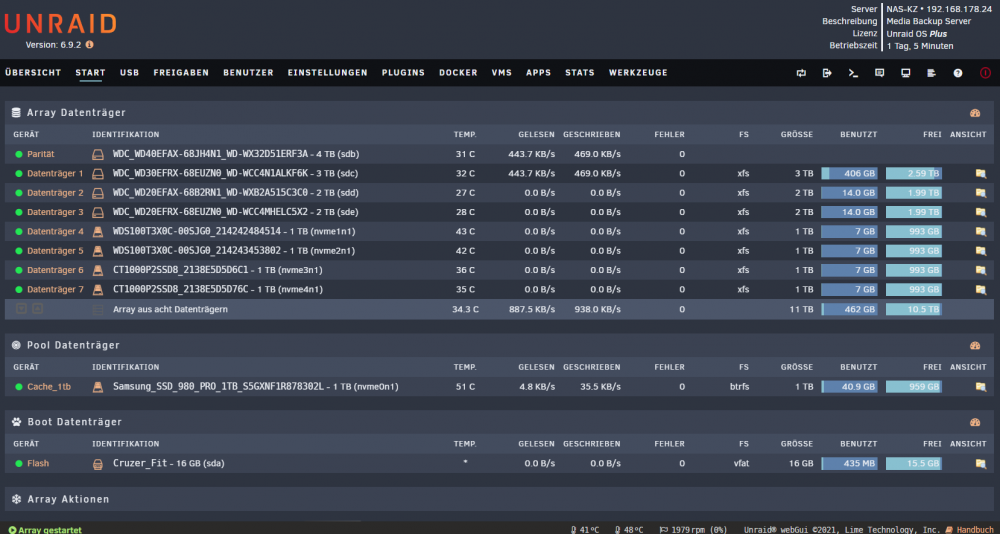Open the Cache_1tb device link

coord(49,387)
